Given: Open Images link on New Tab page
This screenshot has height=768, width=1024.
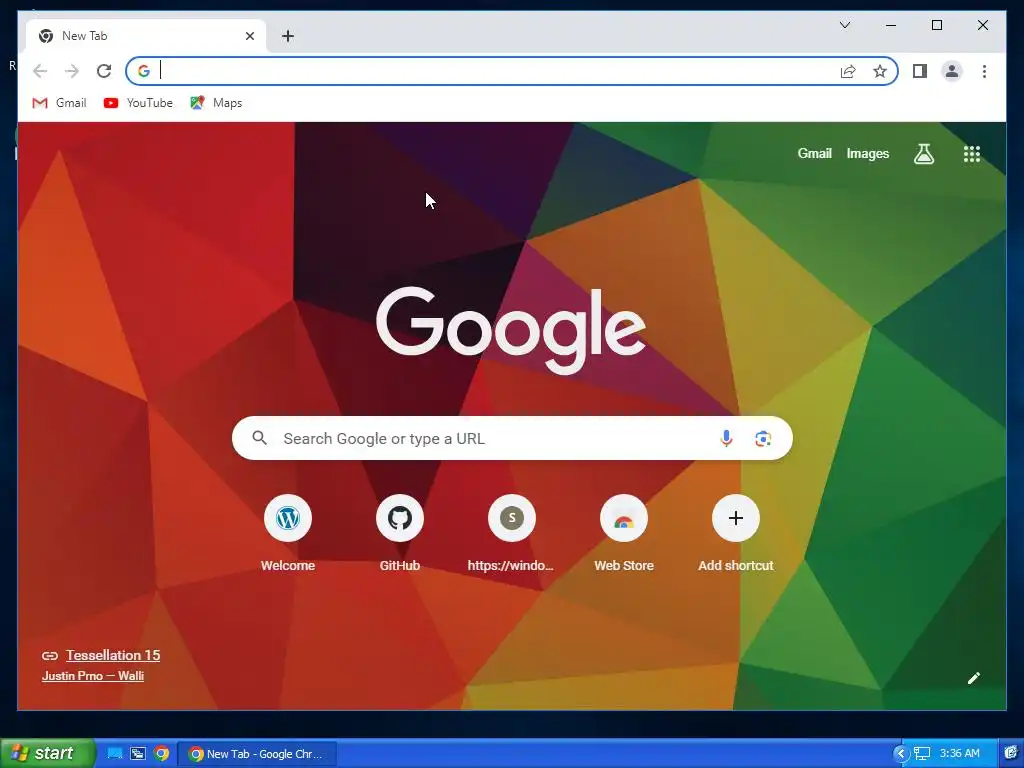Looking at the screenshot, I should point(867,153).
